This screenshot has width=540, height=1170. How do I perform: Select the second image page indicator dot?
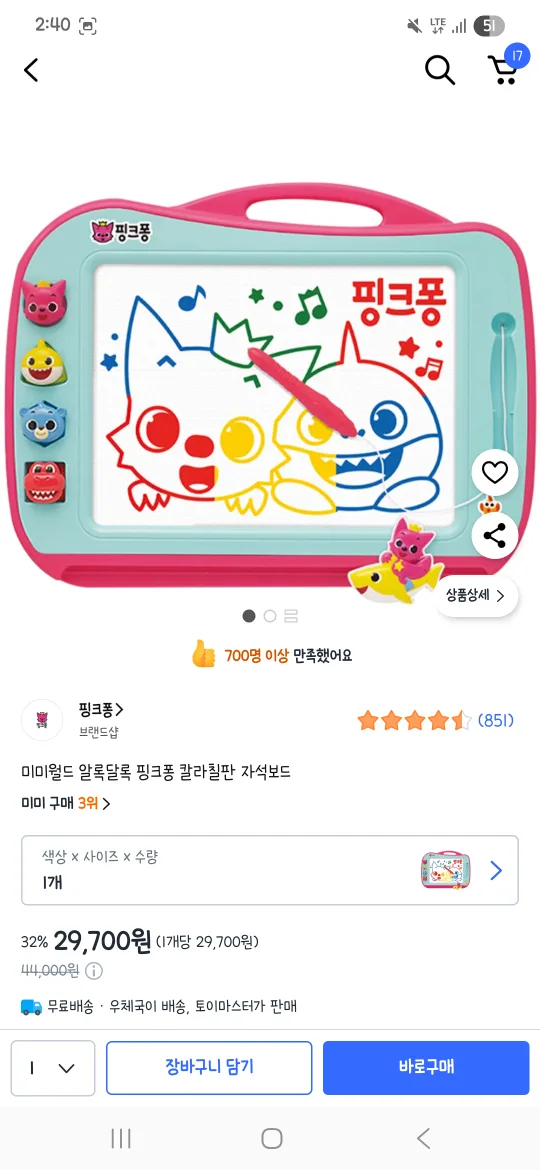pyautogui.click(x=270, y=616)
